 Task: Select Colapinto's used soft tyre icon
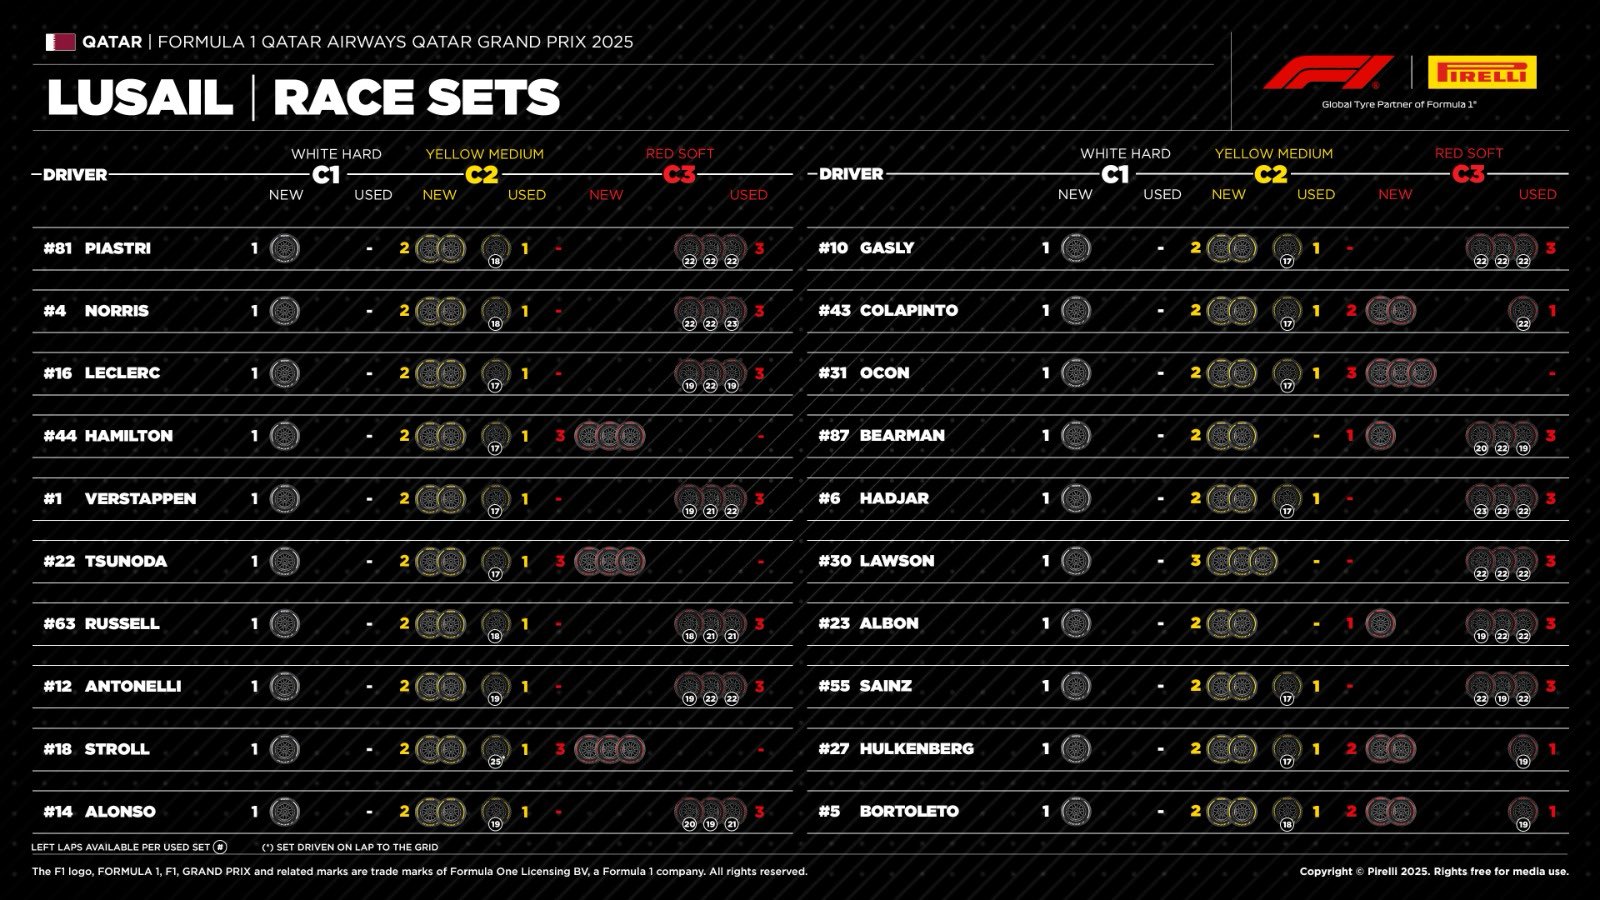click(1522, 311)
